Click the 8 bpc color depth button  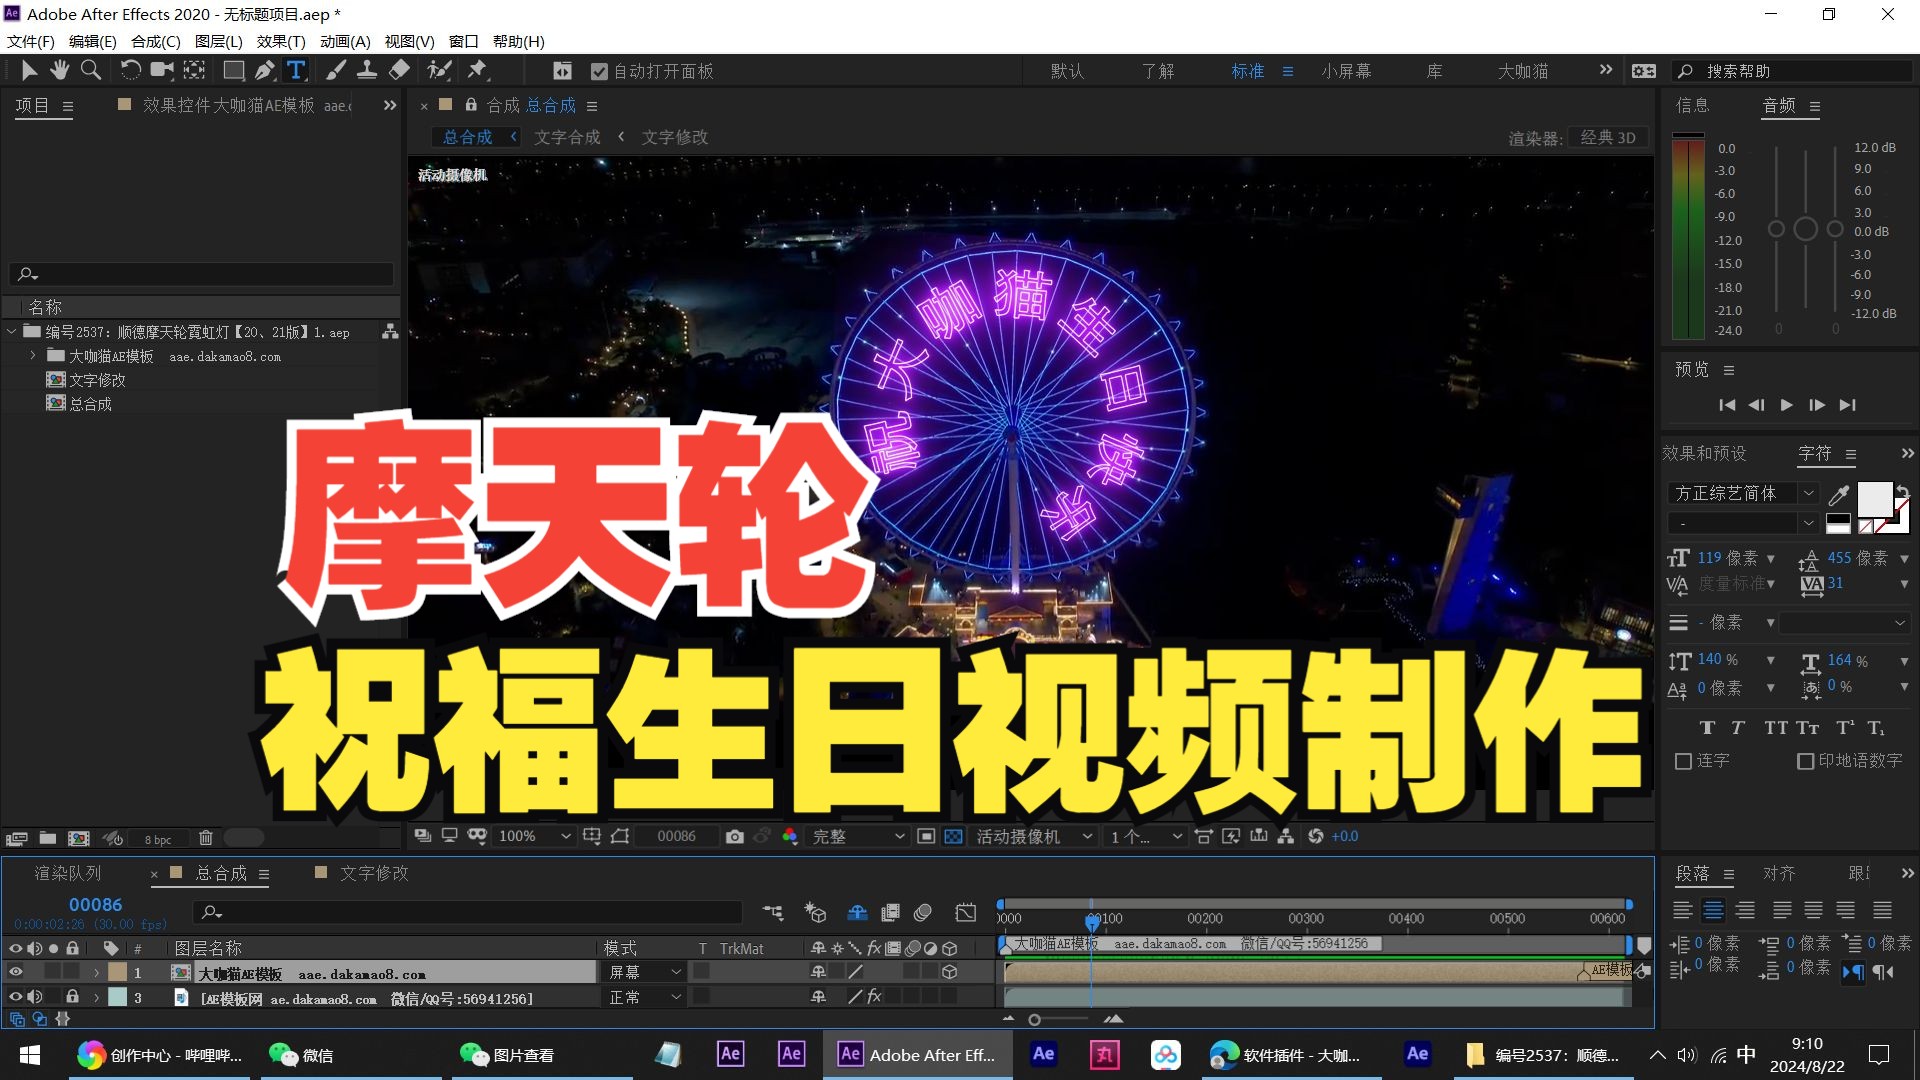[158, 839]
